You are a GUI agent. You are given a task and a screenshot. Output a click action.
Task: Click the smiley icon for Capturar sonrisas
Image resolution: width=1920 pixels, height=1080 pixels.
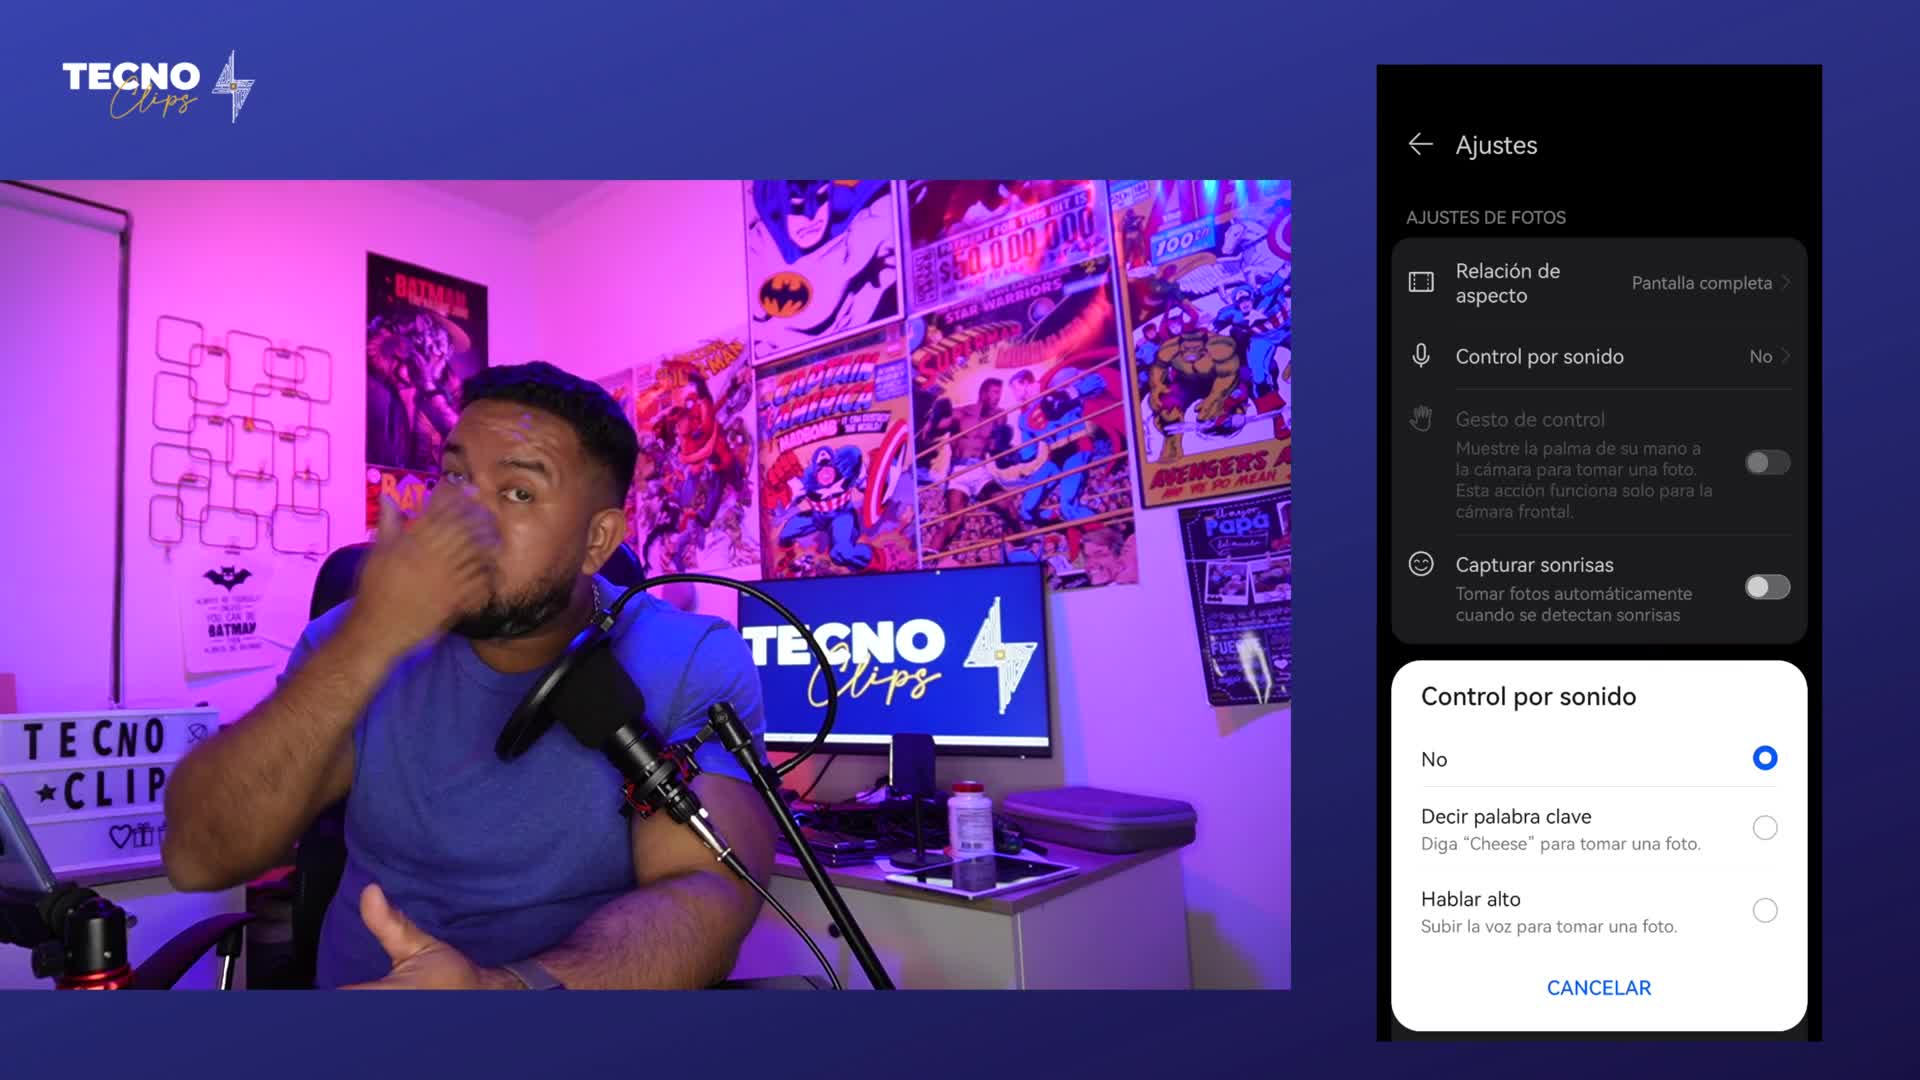(x=1421, y=564)
